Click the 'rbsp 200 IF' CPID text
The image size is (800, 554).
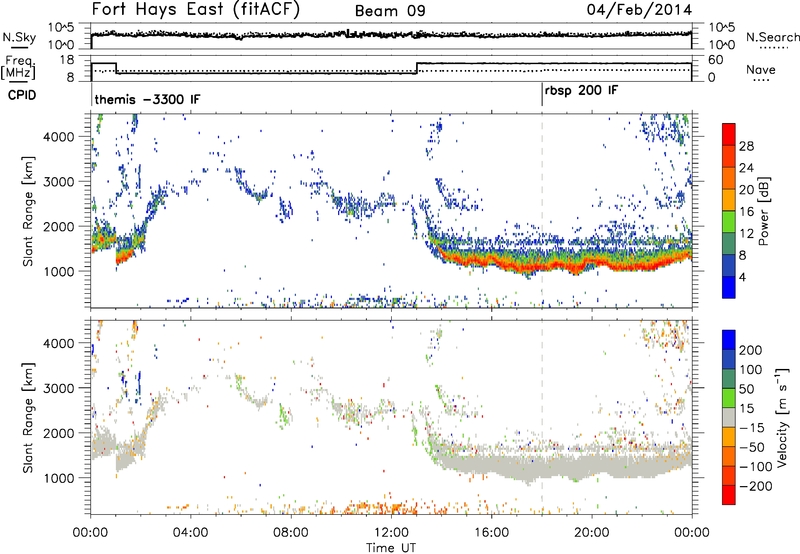pyautogui.click(x=581, y=91)
